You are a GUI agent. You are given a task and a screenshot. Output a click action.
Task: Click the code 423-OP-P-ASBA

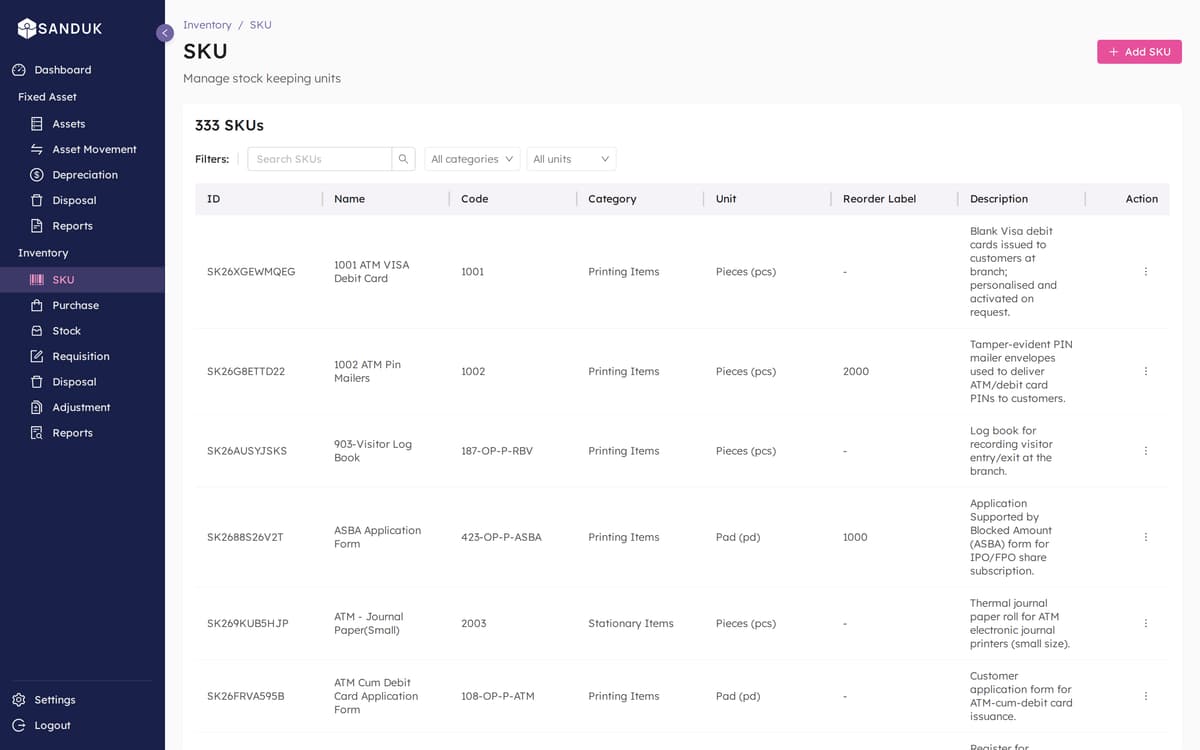(x=501, y=537)
